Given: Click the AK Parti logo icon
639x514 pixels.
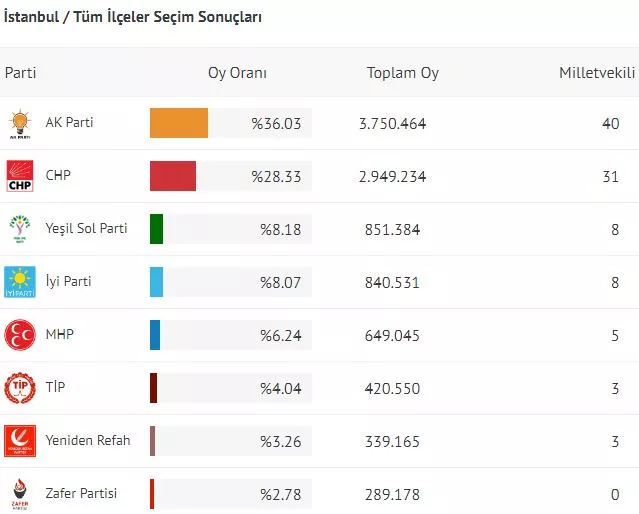Looking at the screenshot, I should (20, 123).
